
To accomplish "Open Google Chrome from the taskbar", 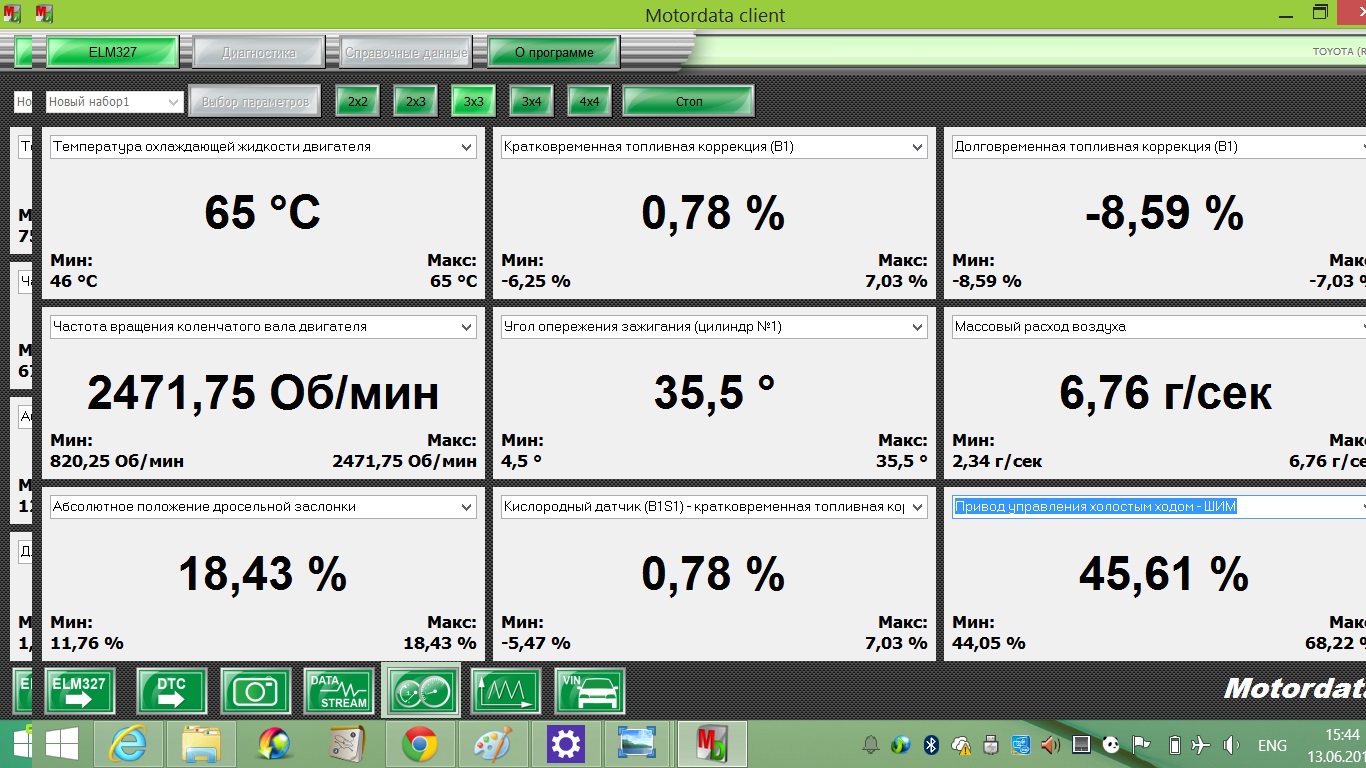I will pyautogui.click(x=420, y=745).
